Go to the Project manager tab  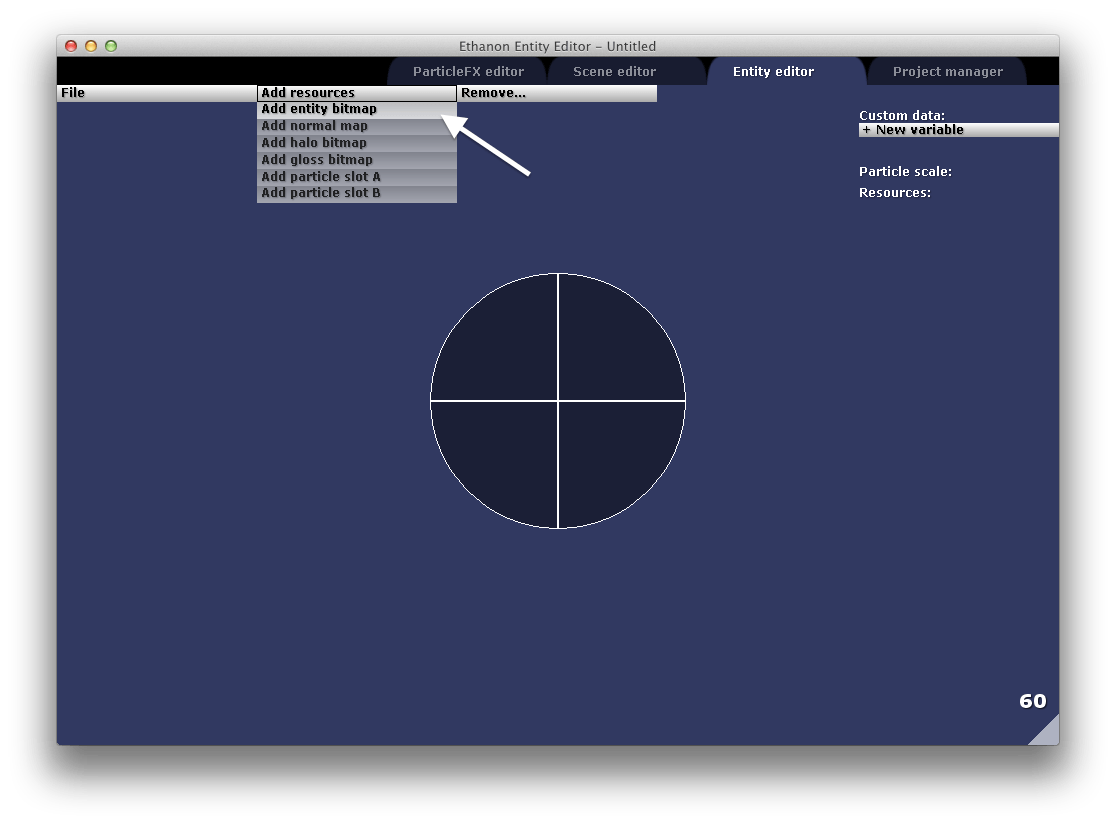click(947, 72)
